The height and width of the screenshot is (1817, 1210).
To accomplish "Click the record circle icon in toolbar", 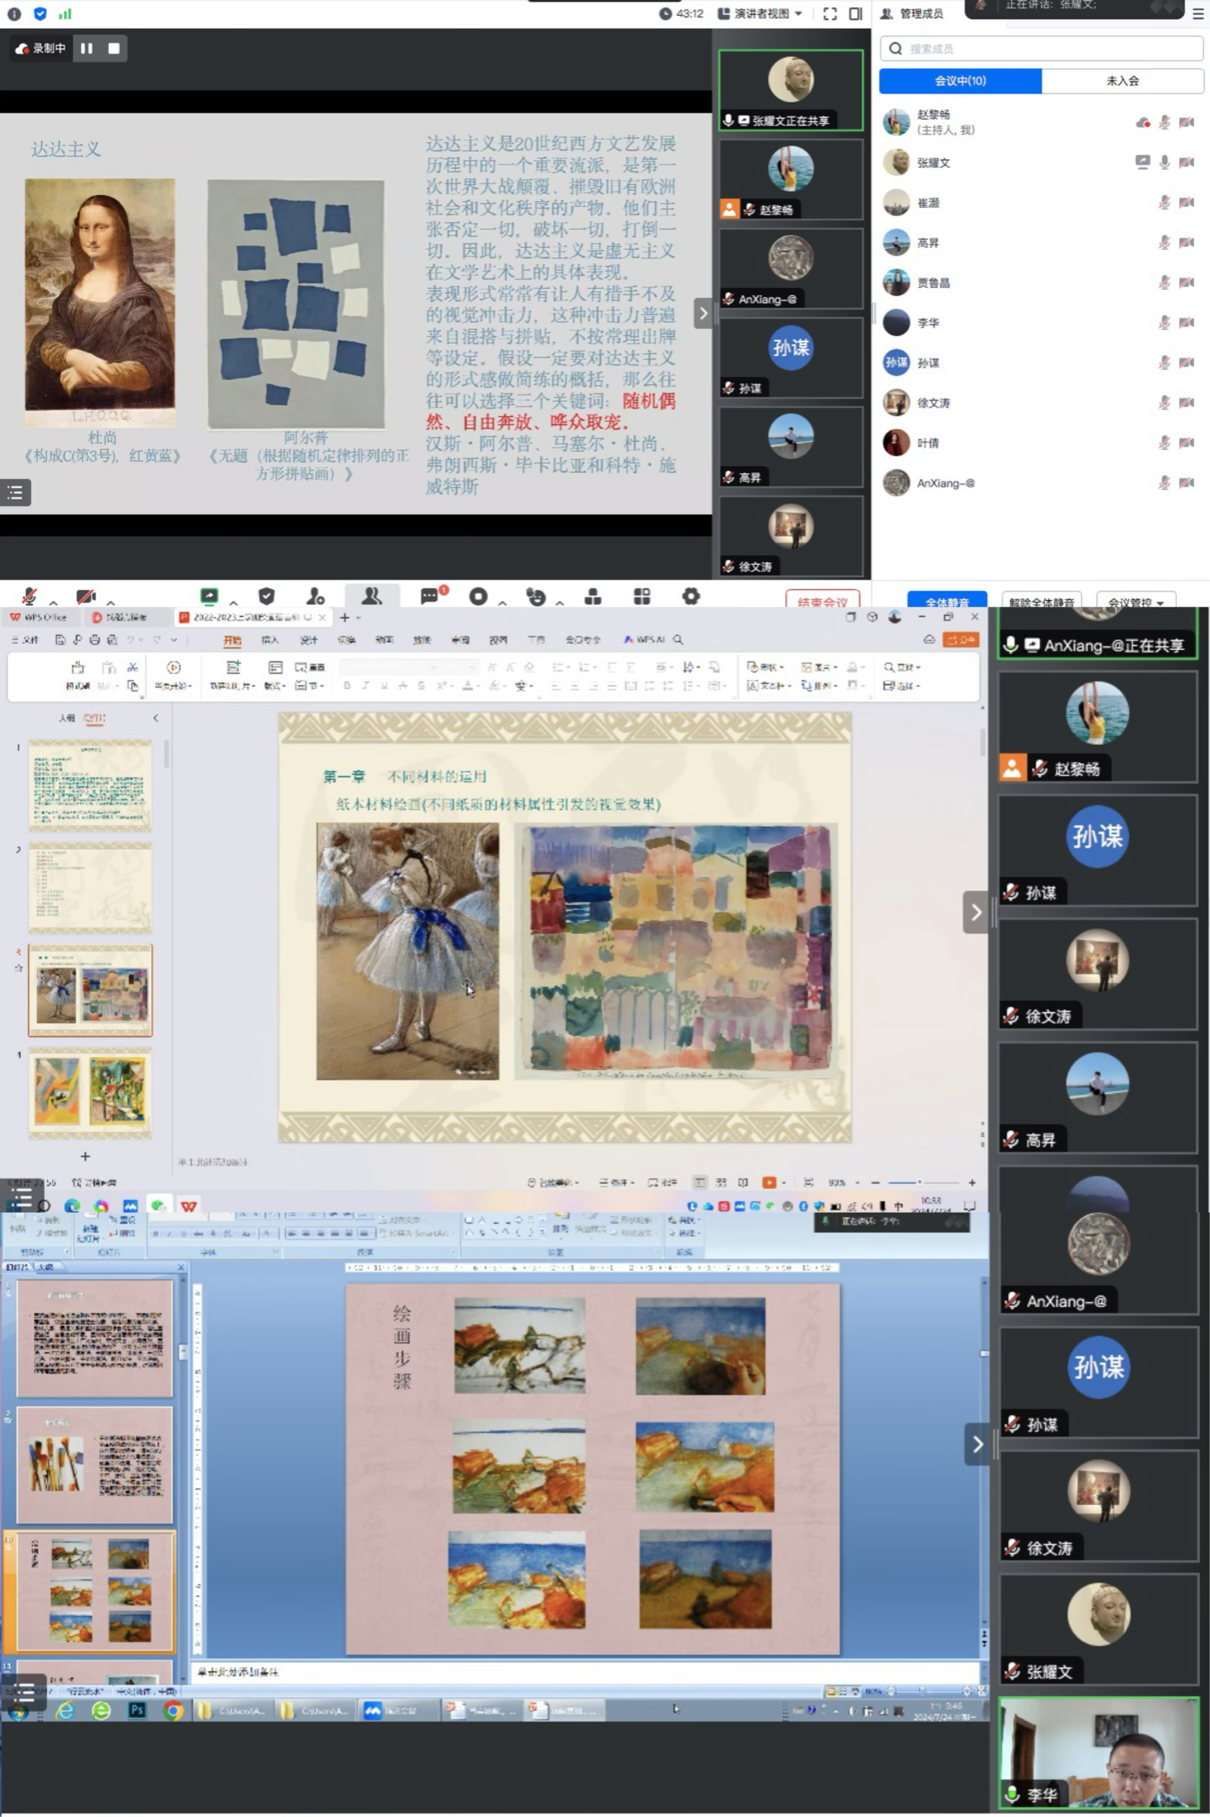I will click(478, 597).
